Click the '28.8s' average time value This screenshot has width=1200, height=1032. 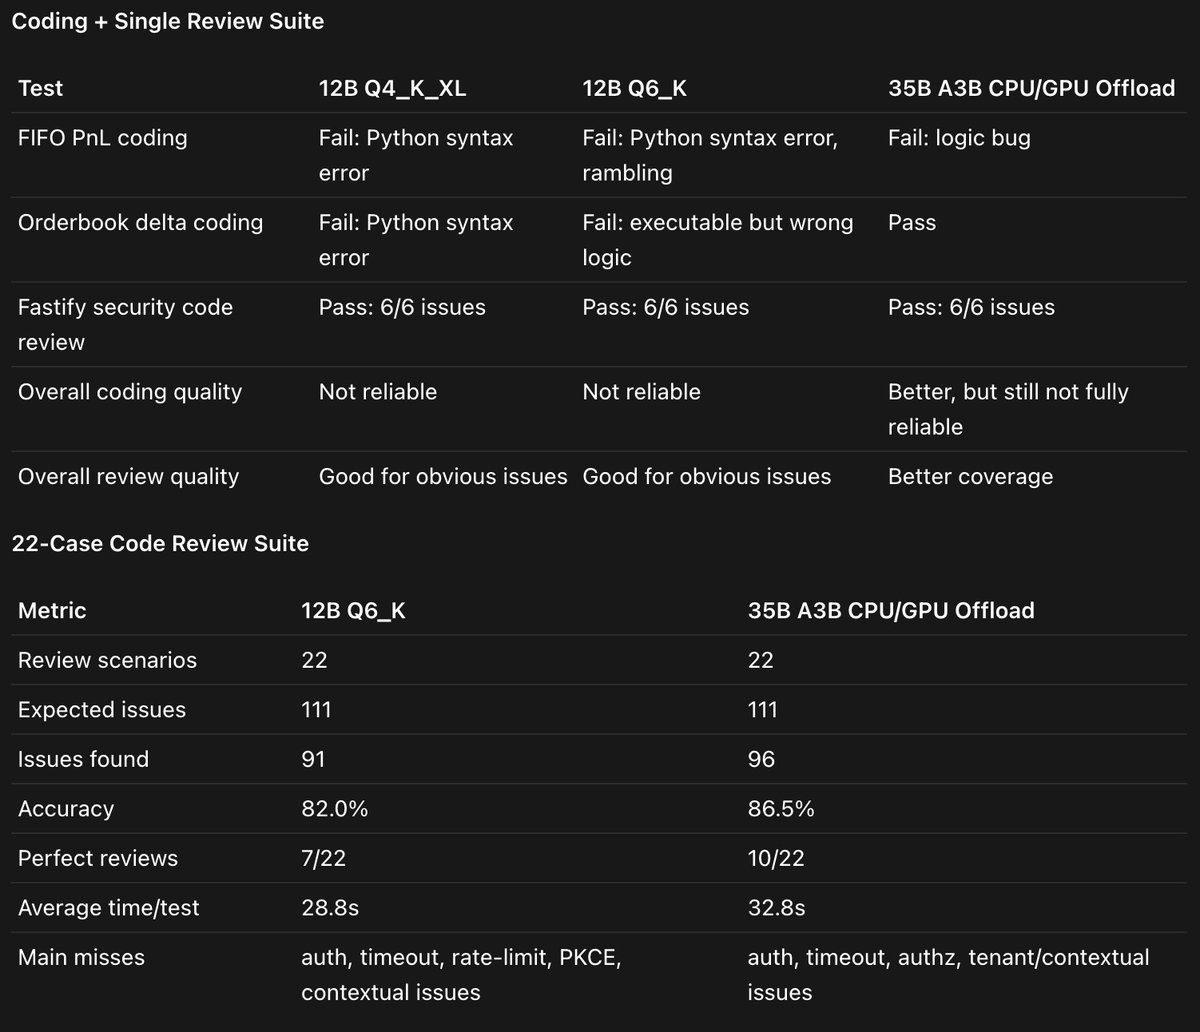330,908
